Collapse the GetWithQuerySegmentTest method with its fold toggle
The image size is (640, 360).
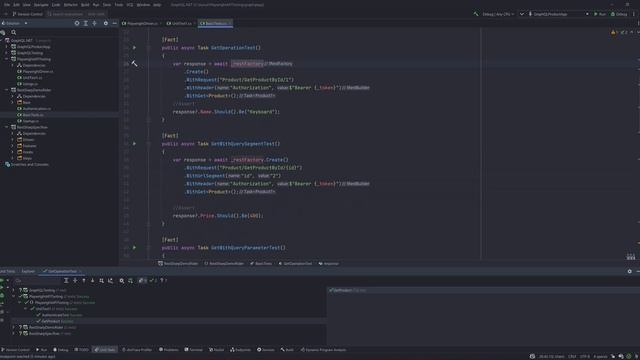click(x=149, y=144)
